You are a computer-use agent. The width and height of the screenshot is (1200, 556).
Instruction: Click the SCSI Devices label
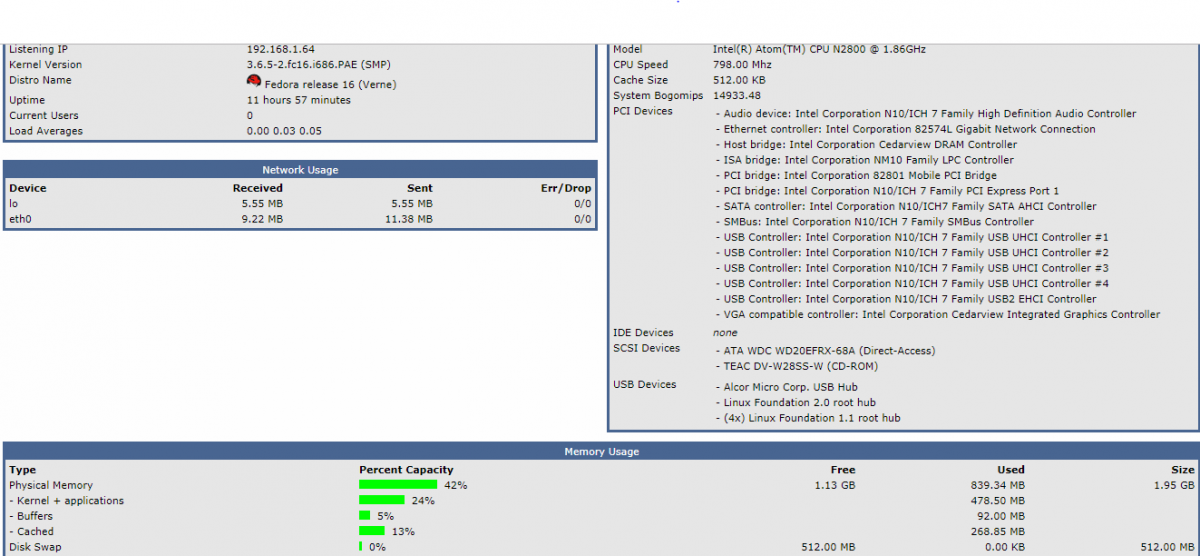(646, 348)
